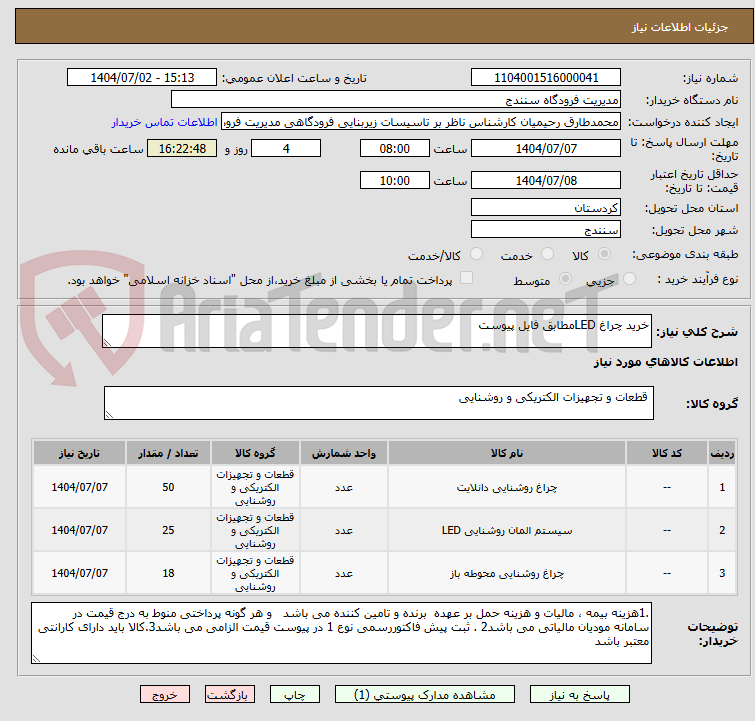Click the remaining days field showing 4

pyautogui.click(x=286, y=148)
